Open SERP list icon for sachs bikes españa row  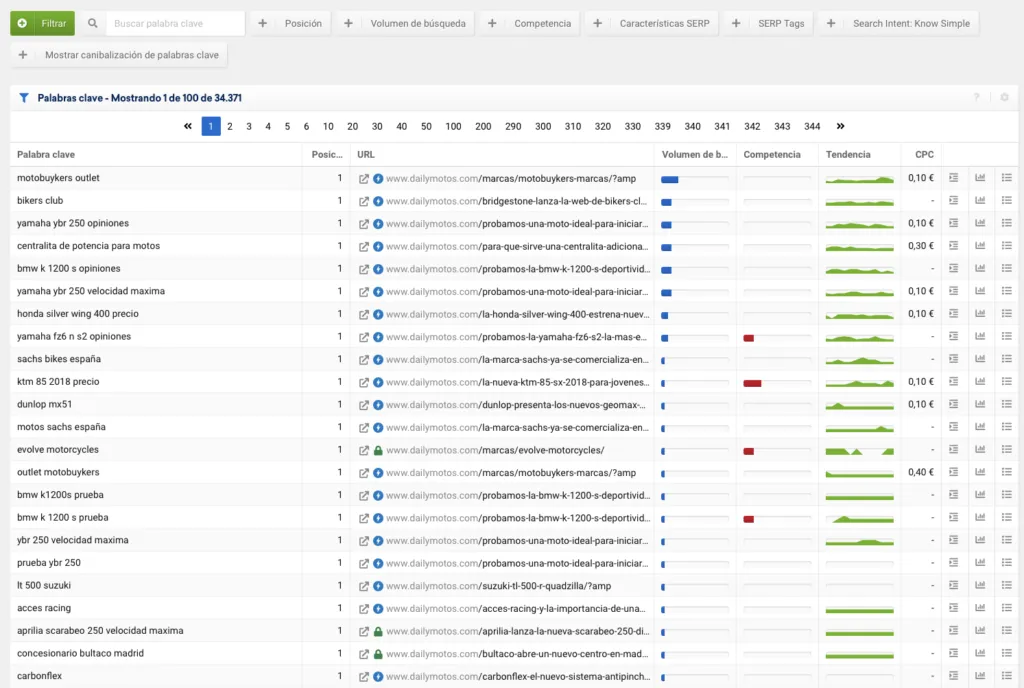tap(953, 359)
